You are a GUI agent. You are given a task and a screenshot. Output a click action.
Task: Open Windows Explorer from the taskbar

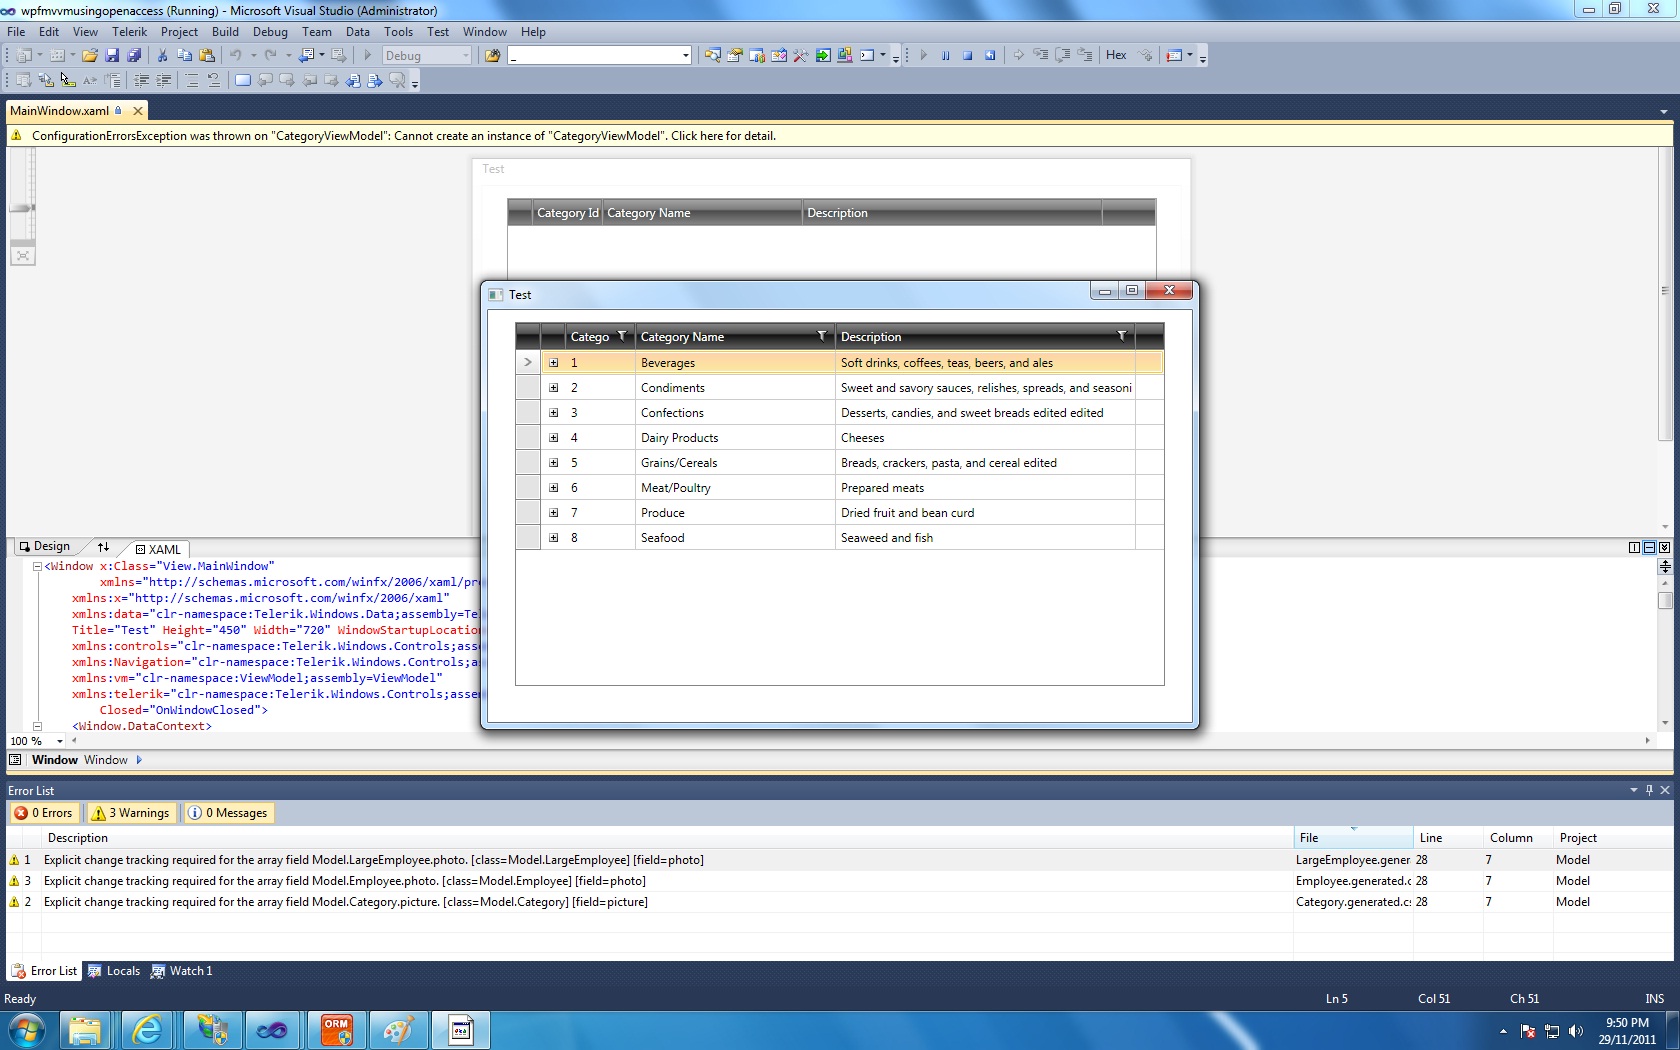[x=85, y=1030]
